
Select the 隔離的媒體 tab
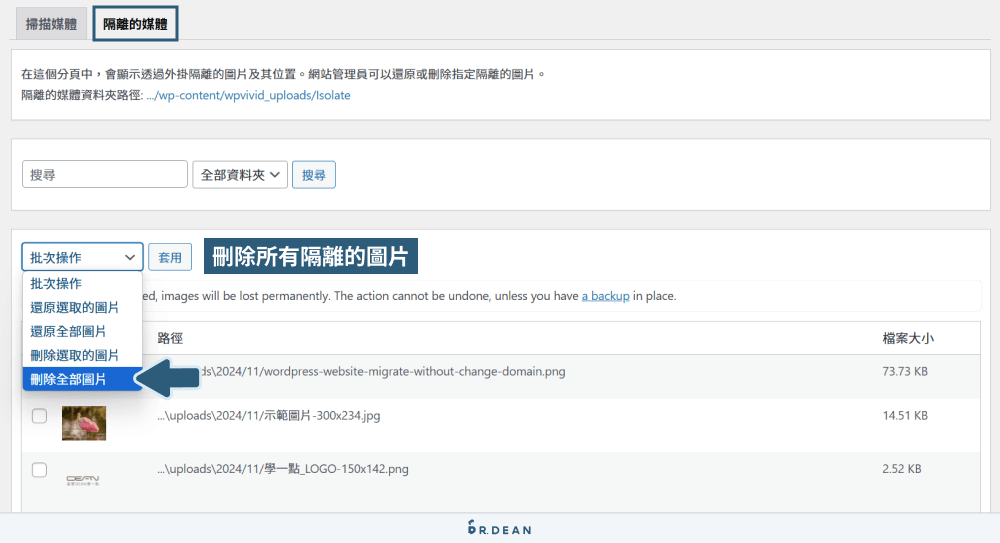pyautogui.click(x=135, y=24)
